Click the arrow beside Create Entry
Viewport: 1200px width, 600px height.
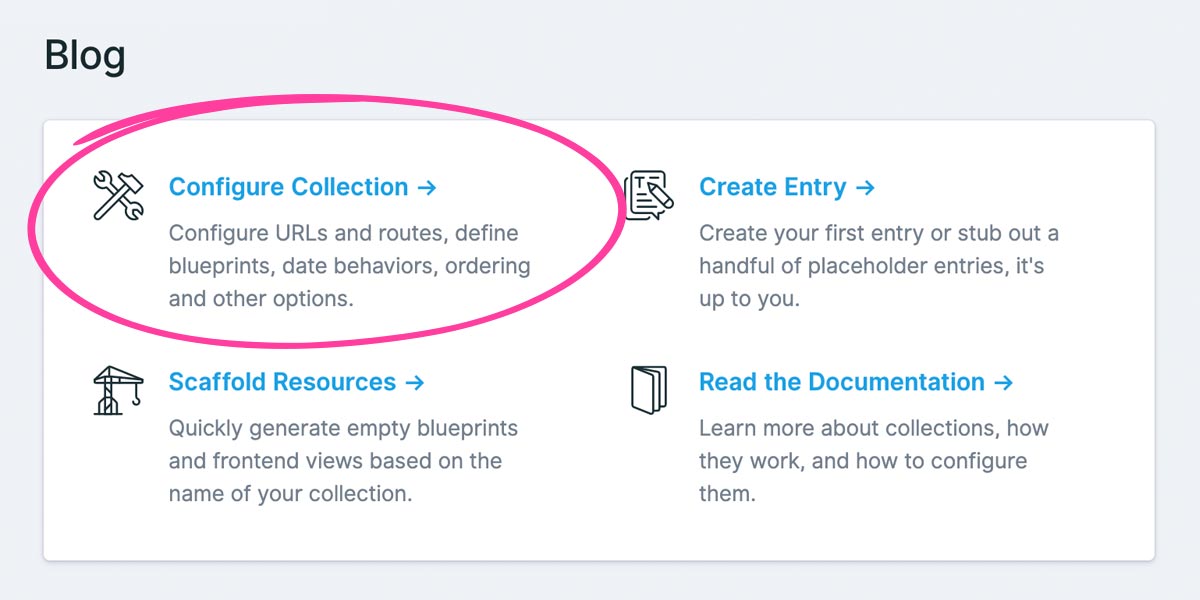pos(863,187)
